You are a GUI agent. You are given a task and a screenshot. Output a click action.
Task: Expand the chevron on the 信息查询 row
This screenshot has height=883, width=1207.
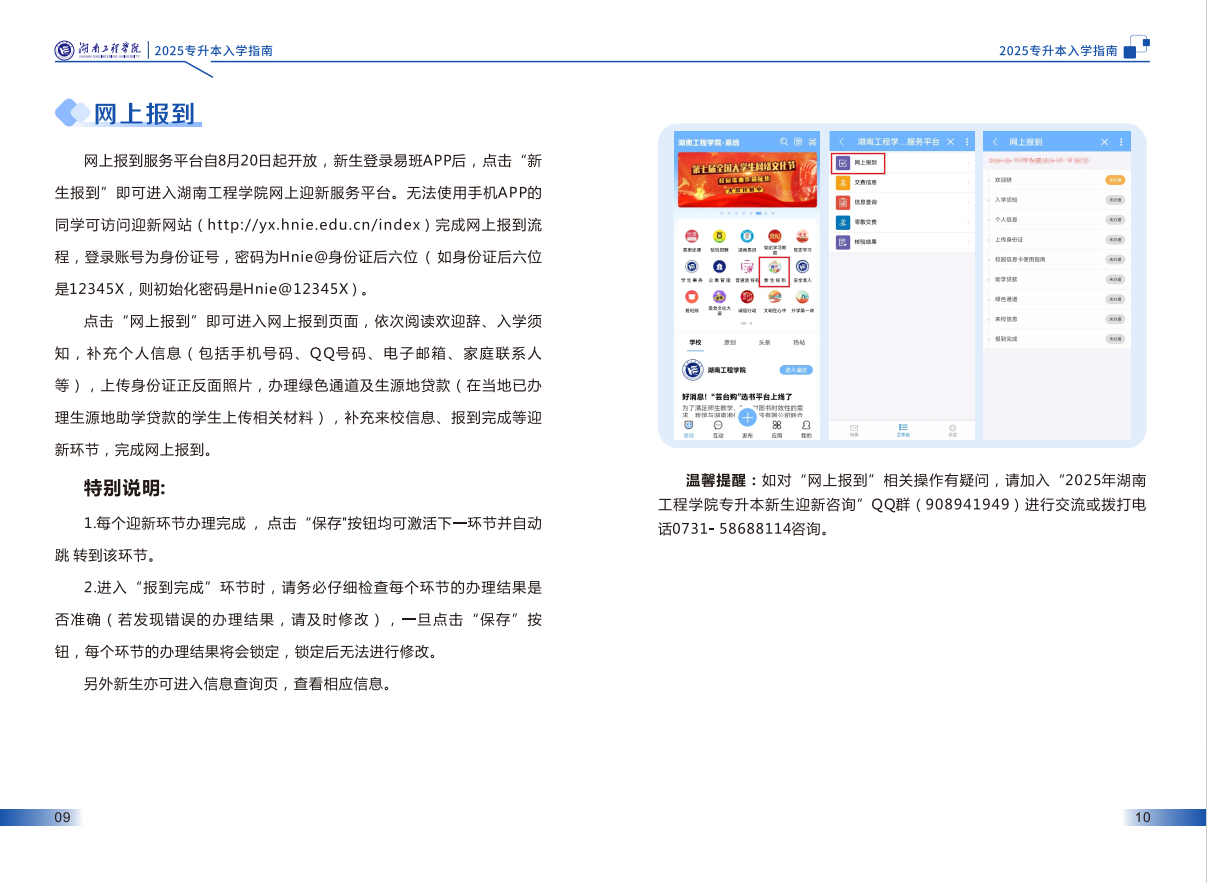pos(968,202)
